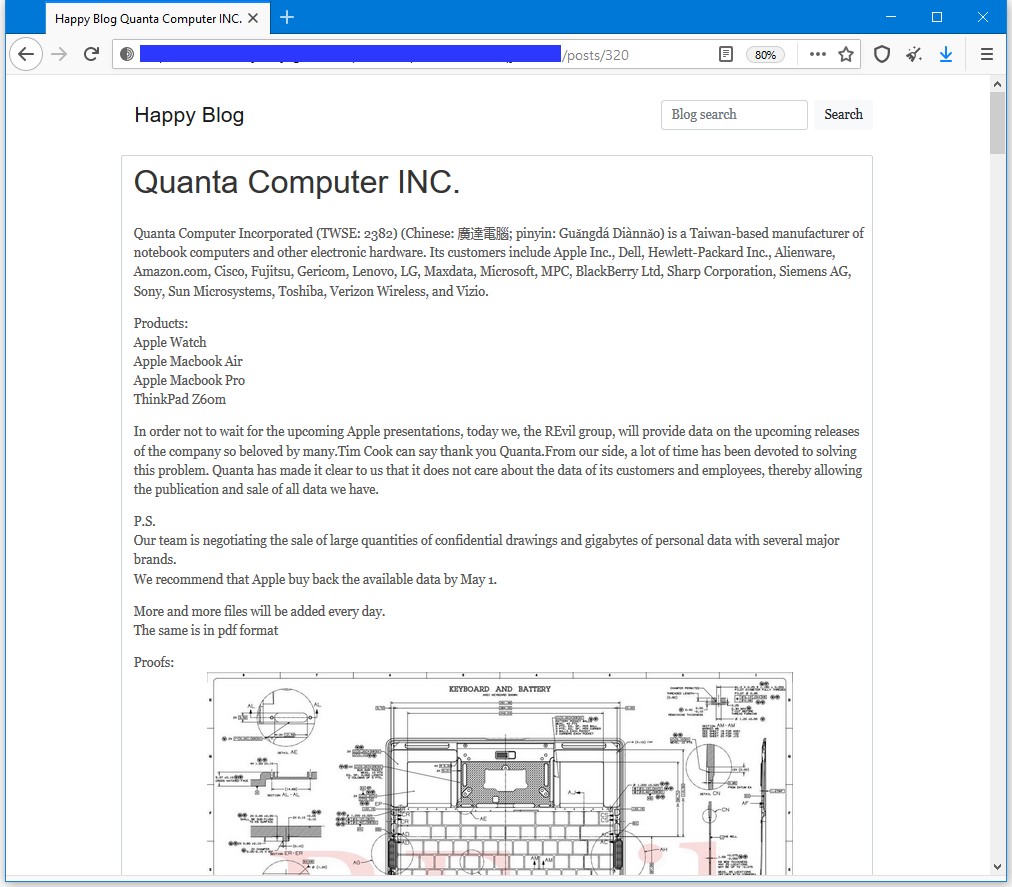Open the Downloads panel arrow
The image size is (1012, 887).
(946, 54)
